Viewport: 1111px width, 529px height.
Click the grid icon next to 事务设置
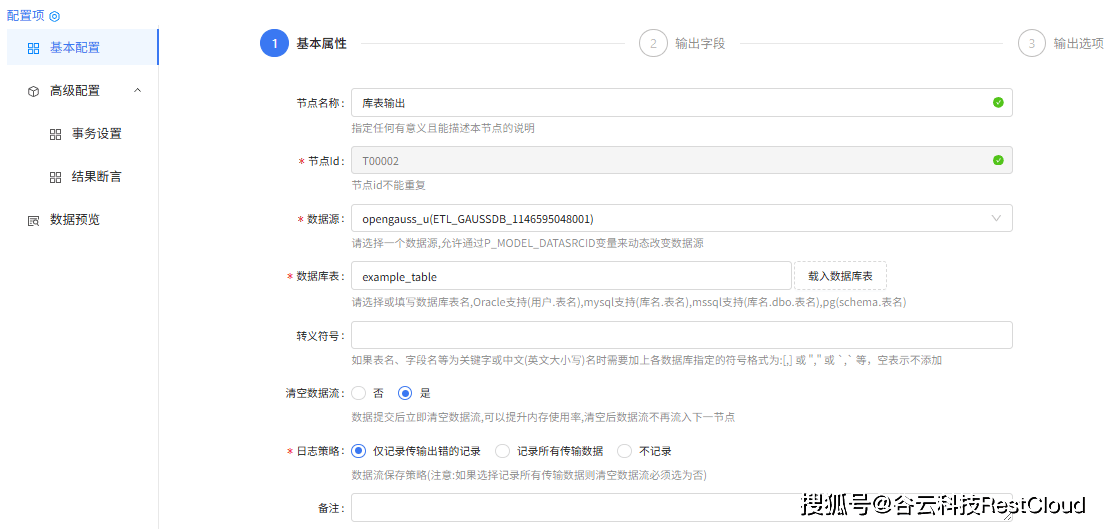[x=56, y=134]
